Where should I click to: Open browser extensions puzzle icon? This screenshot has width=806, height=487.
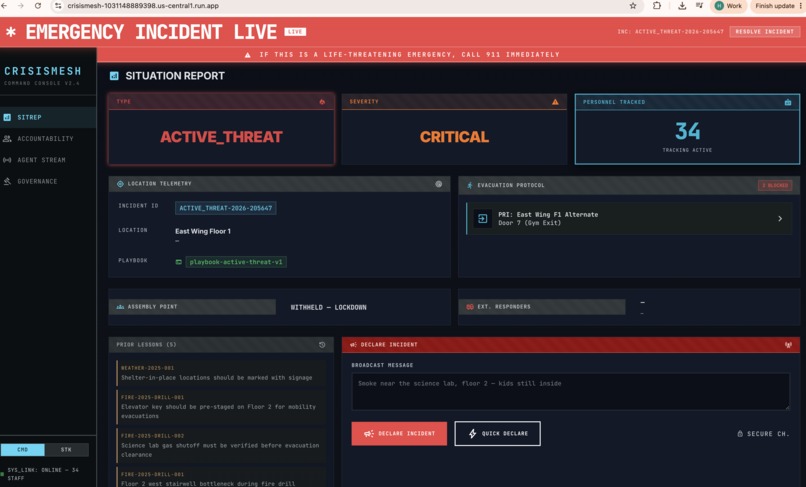tap(657, 6)
